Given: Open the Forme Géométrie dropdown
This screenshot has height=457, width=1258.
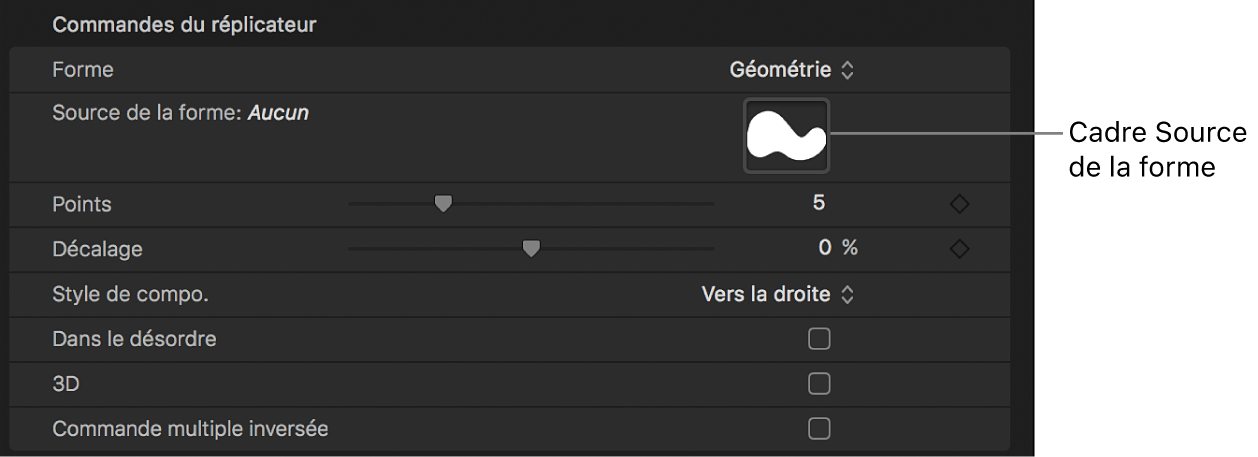Looking at the screenshot, I should coord(792,70).
